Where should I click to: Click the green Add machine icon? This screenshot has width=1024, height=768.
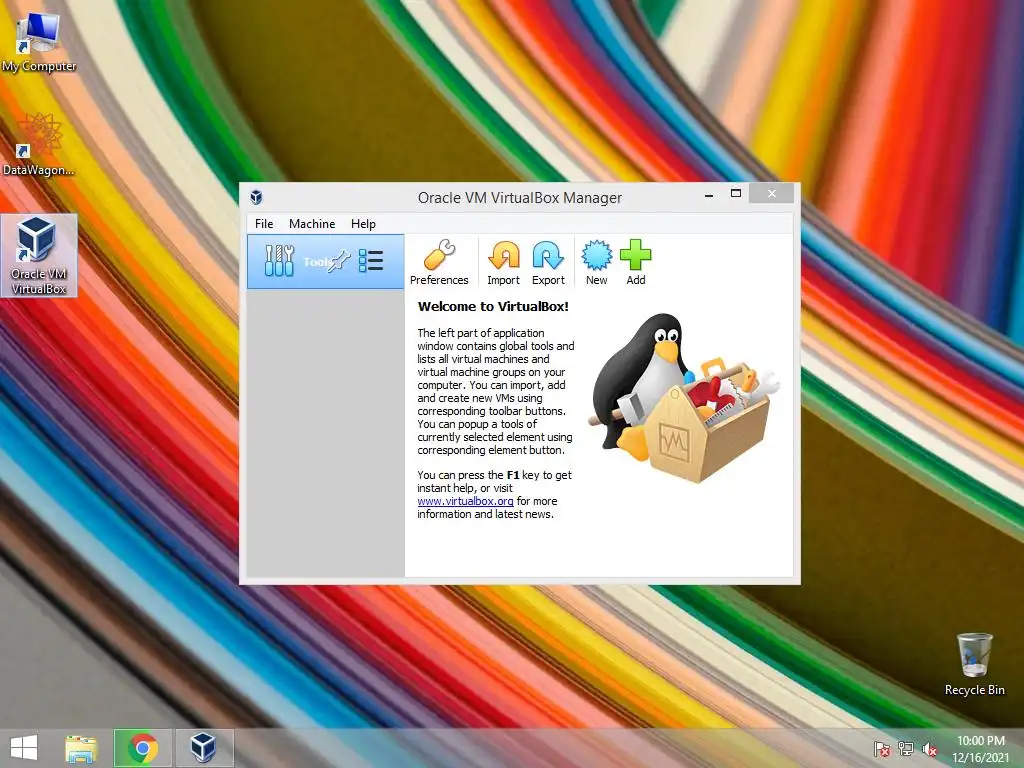point(635,262)
